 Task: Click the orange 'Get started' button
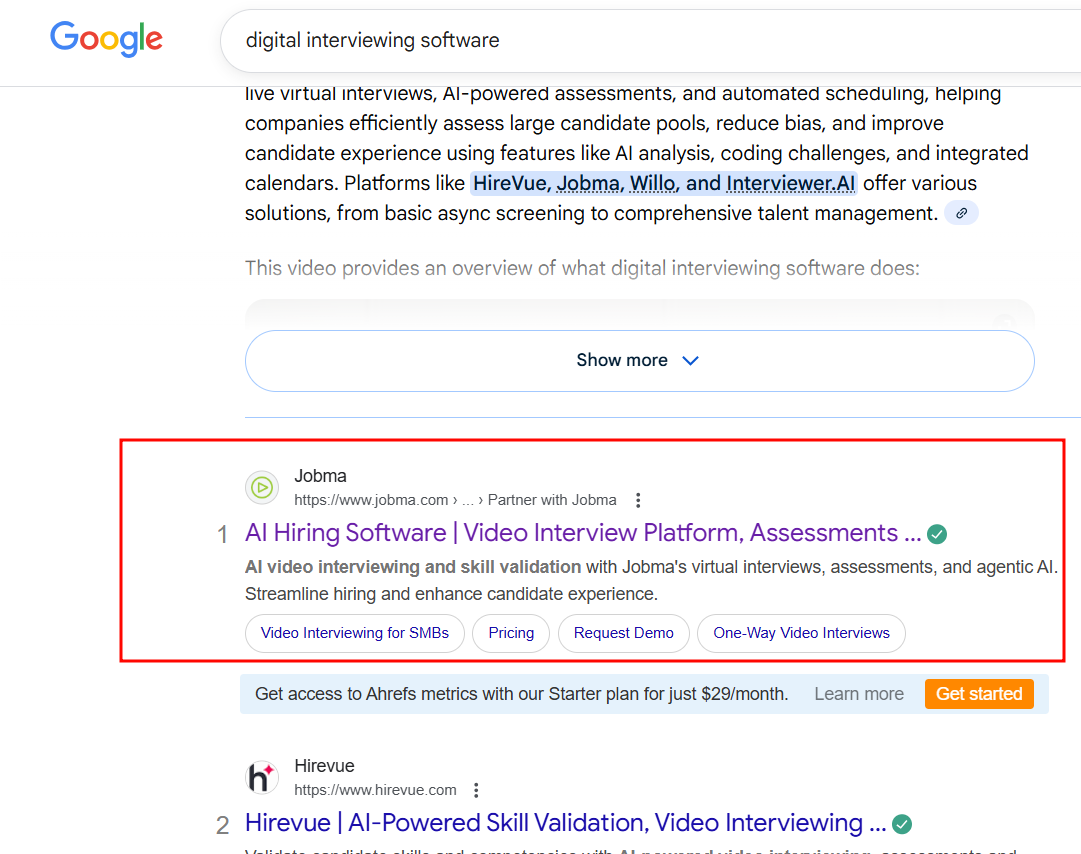pos(979,693)
